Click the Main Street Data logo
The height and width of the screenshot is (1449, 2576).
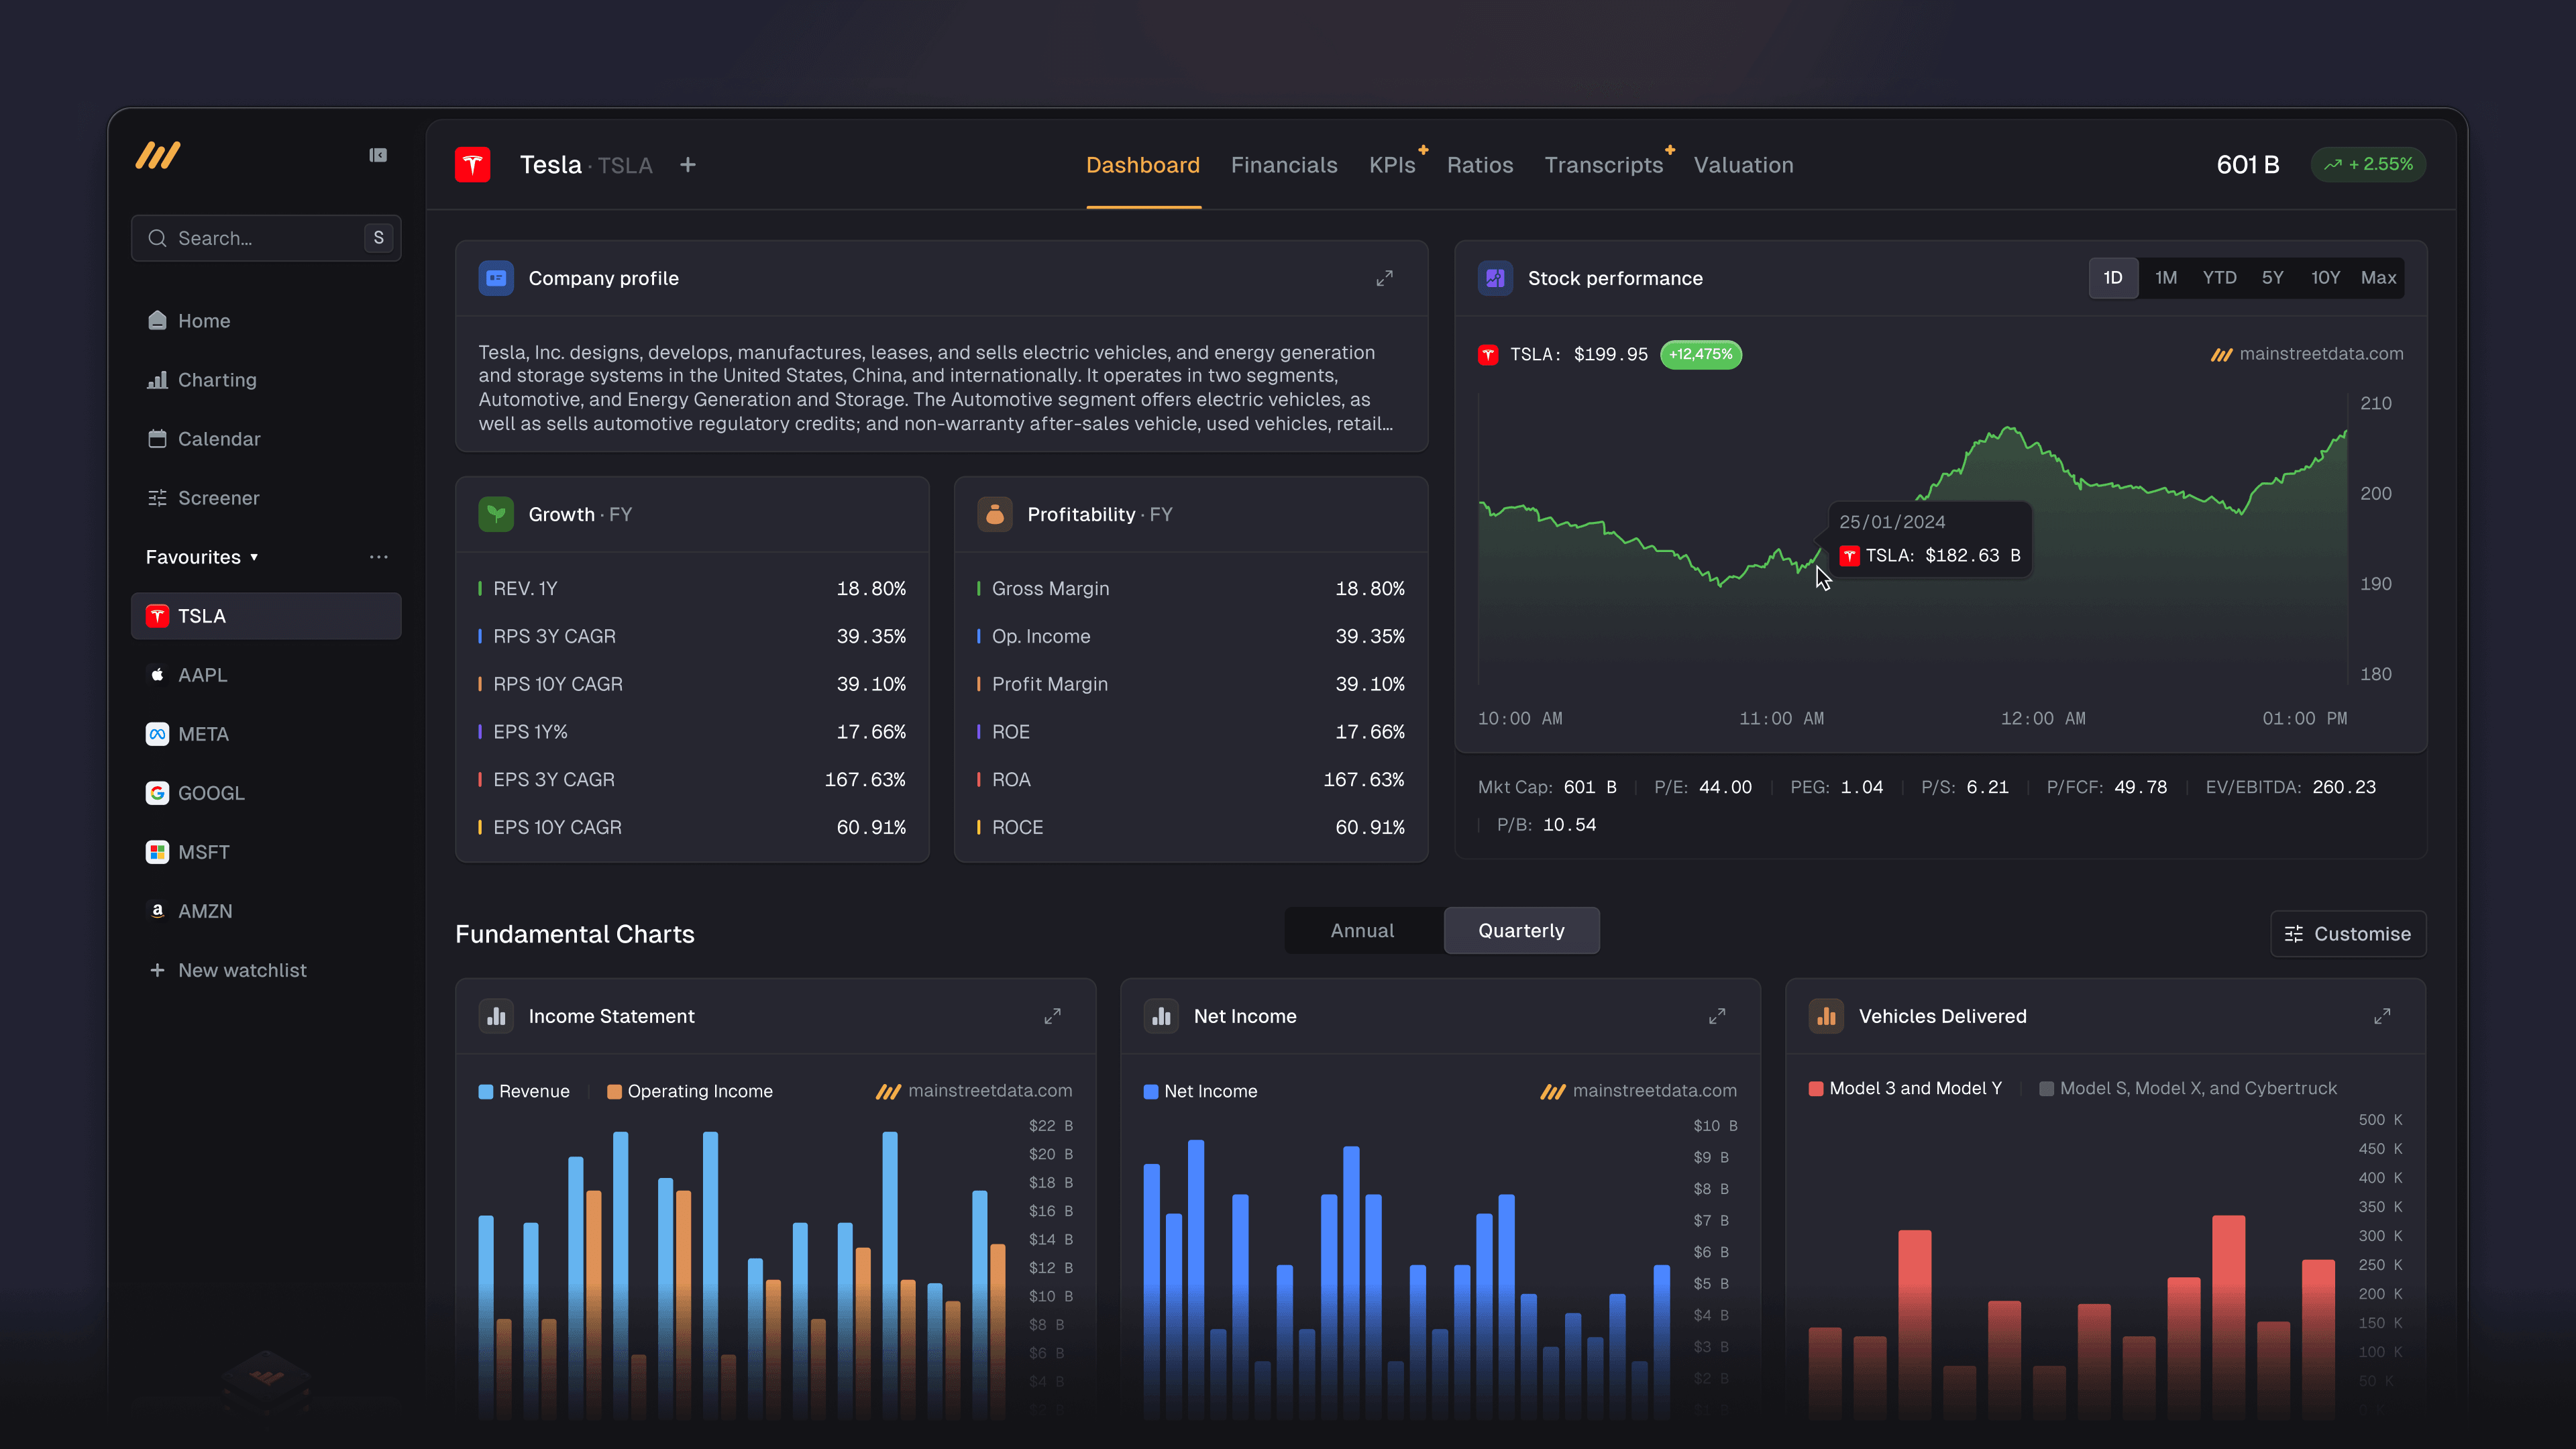(158, 155)
